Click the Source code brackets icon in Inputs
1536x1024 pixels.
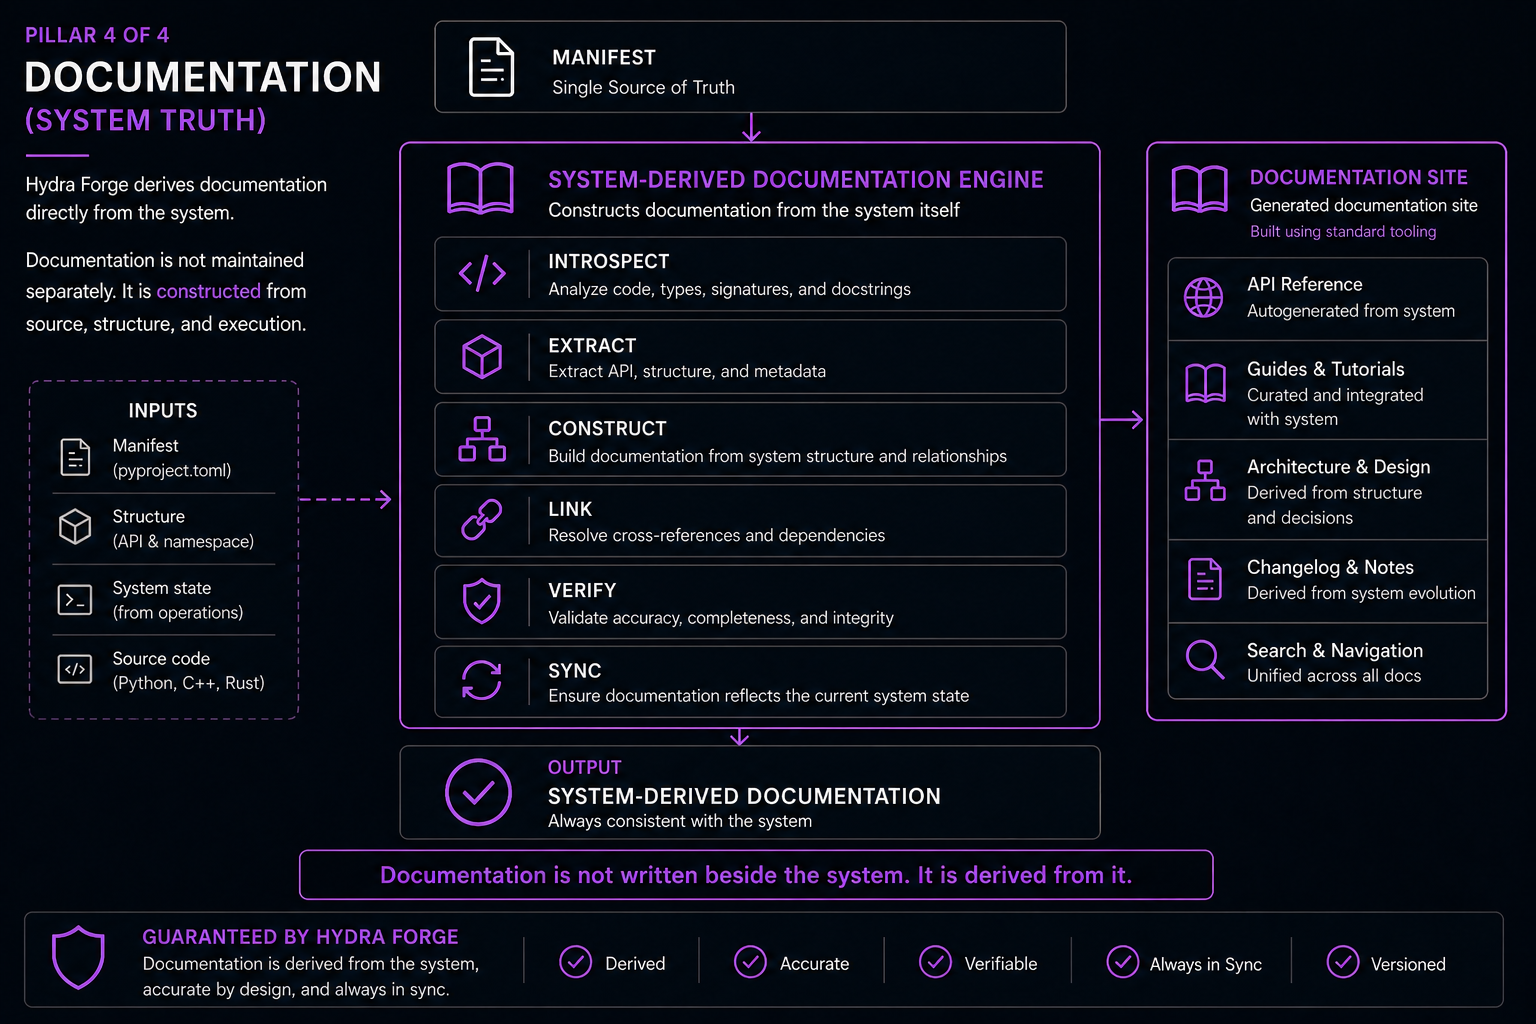point(75,669)
